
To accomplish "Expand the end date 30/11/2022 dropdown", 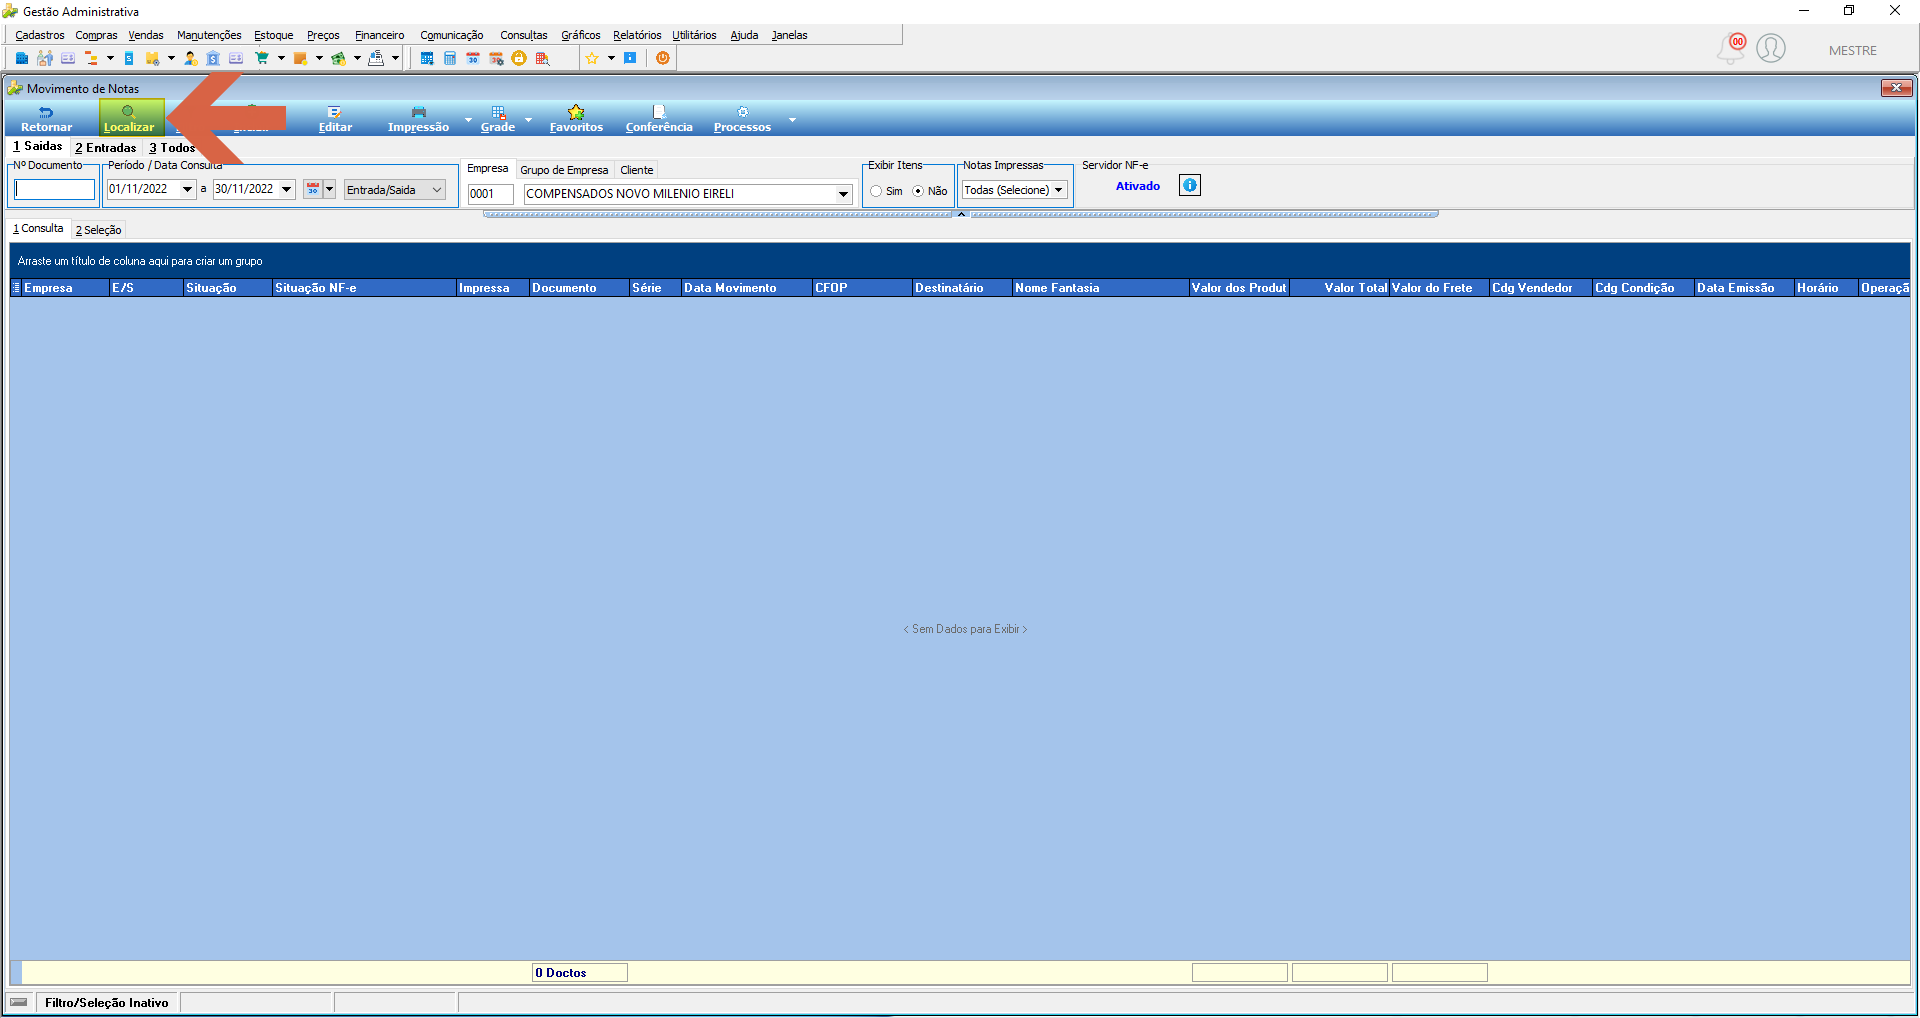I will tap(286, 189).
